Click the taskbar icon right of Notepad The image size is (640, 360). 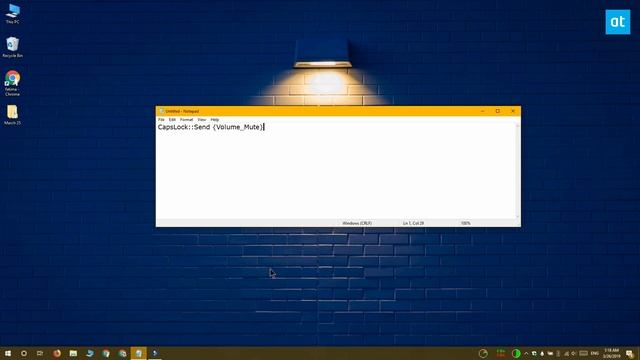[x=155, y=353]
